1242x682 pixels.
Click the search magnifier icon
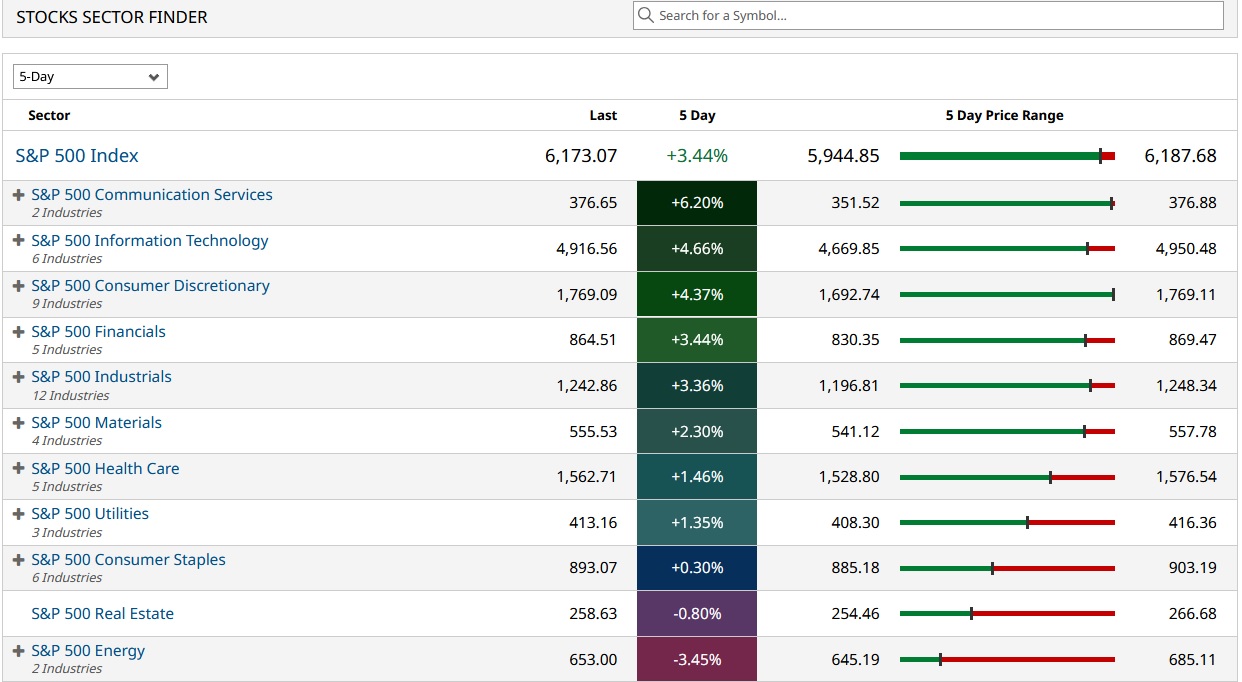(646, 15)
